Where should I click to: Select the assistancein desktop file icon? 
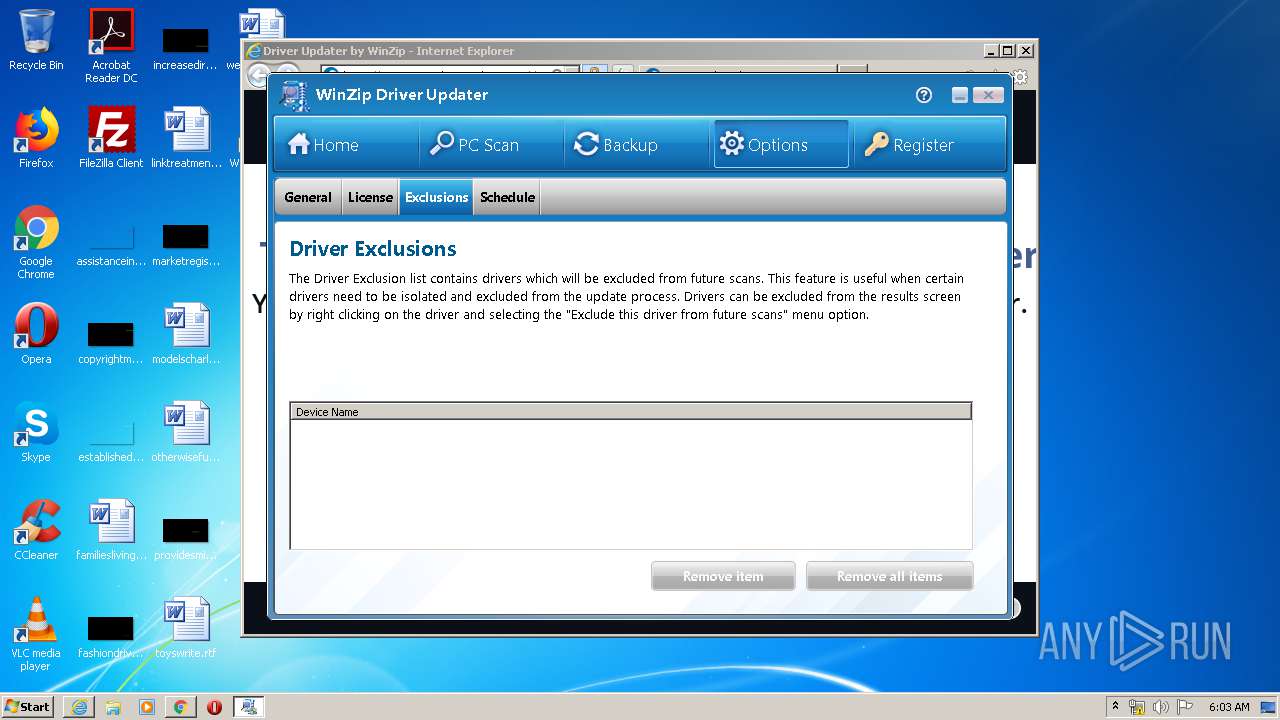[111, 244]
